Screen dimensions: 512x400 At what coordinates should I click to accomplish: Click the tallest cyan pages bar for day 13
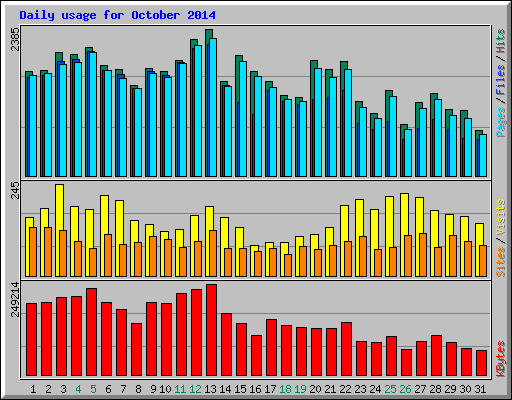pos(213,107)
